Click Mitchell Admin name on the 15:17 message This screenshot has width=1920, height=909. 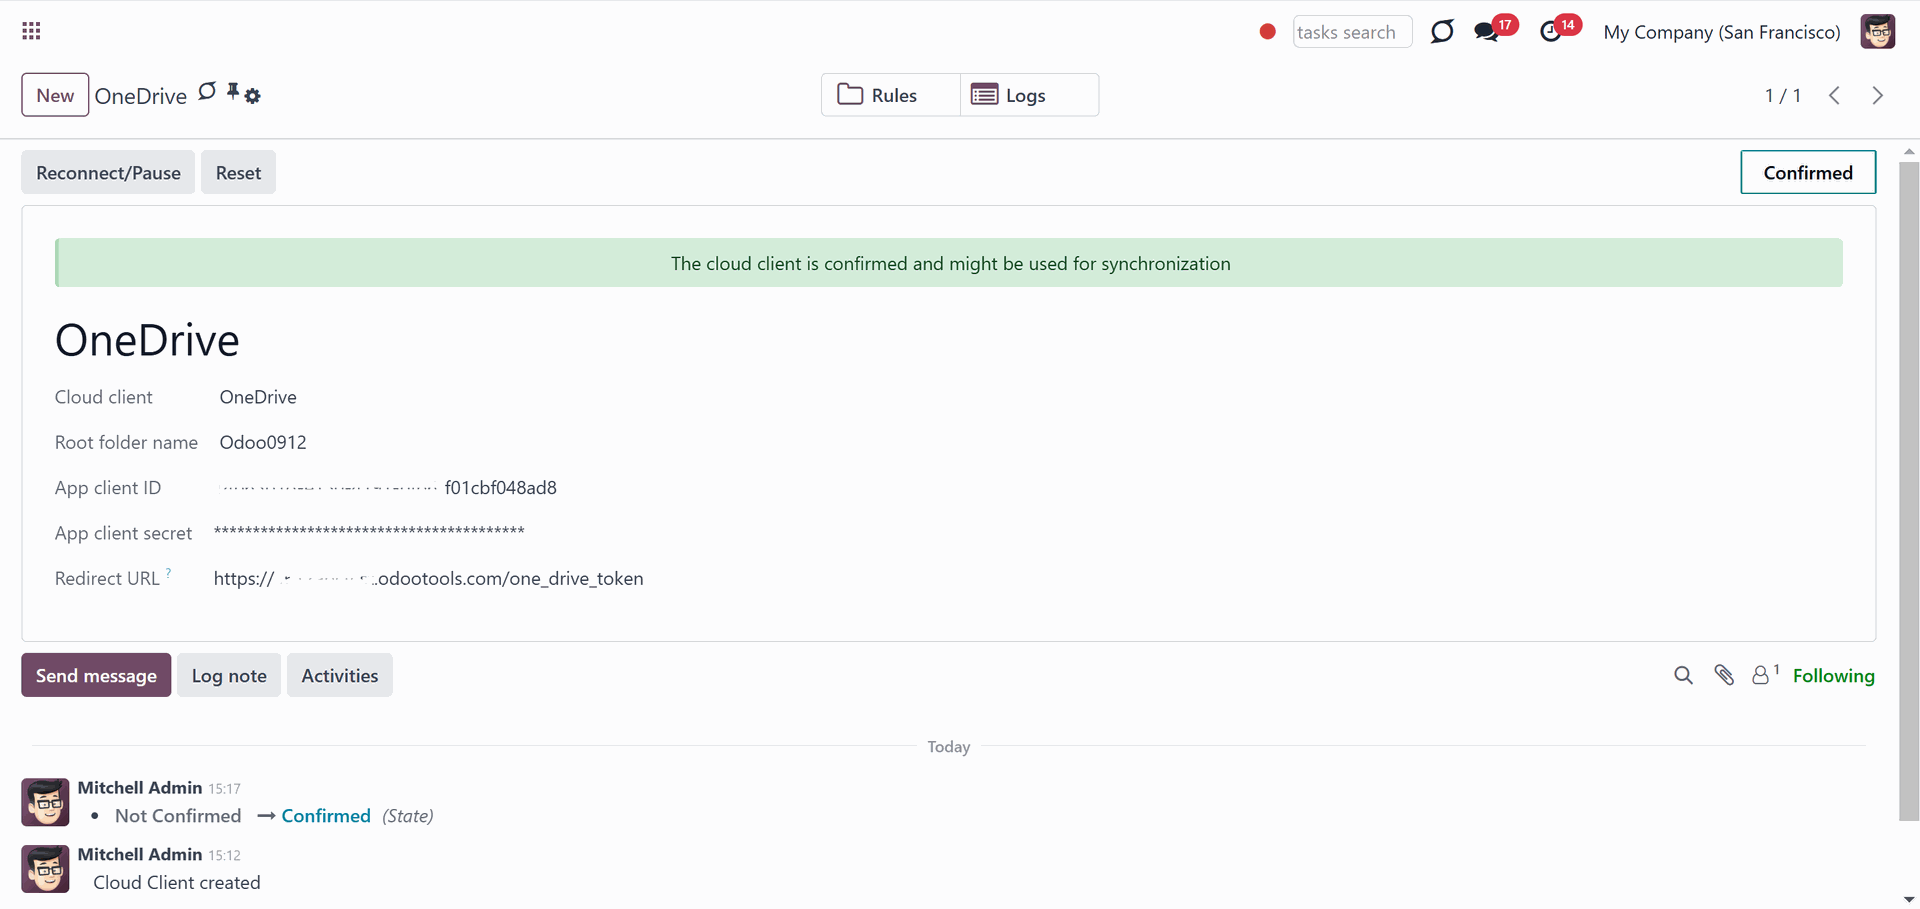coord(140,788)
